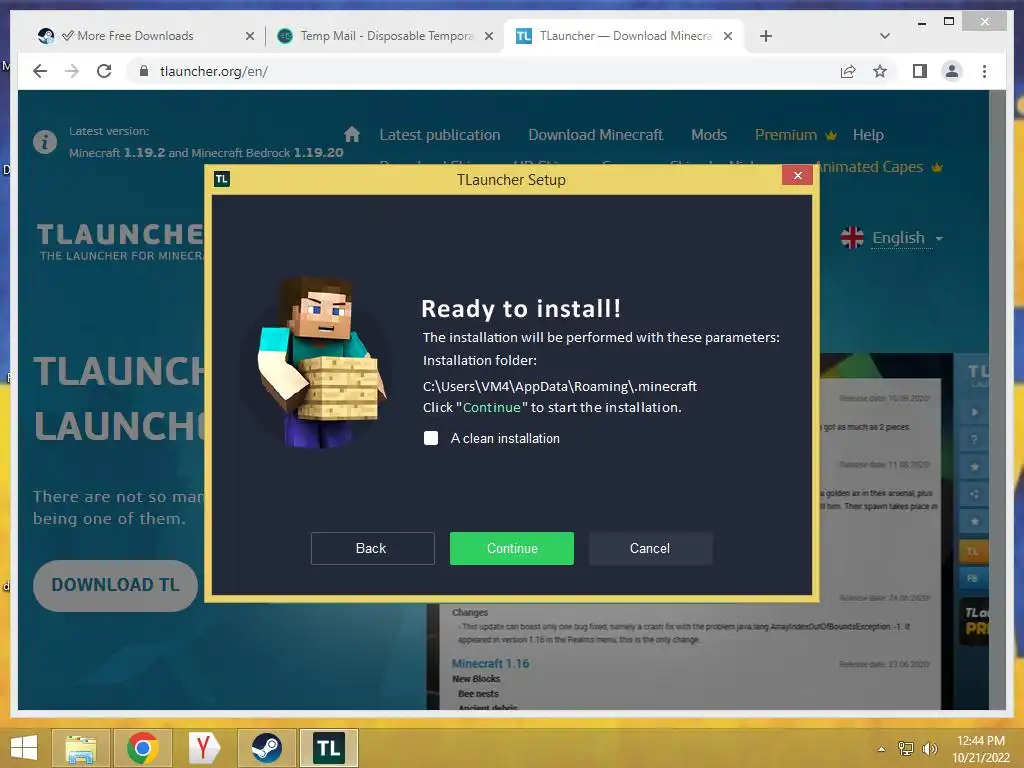Image resolution: width=1024 pixels, height=768 pixels.
Task: Click the green Continue button
Action: pyautogui.click(x=511, y=548)
